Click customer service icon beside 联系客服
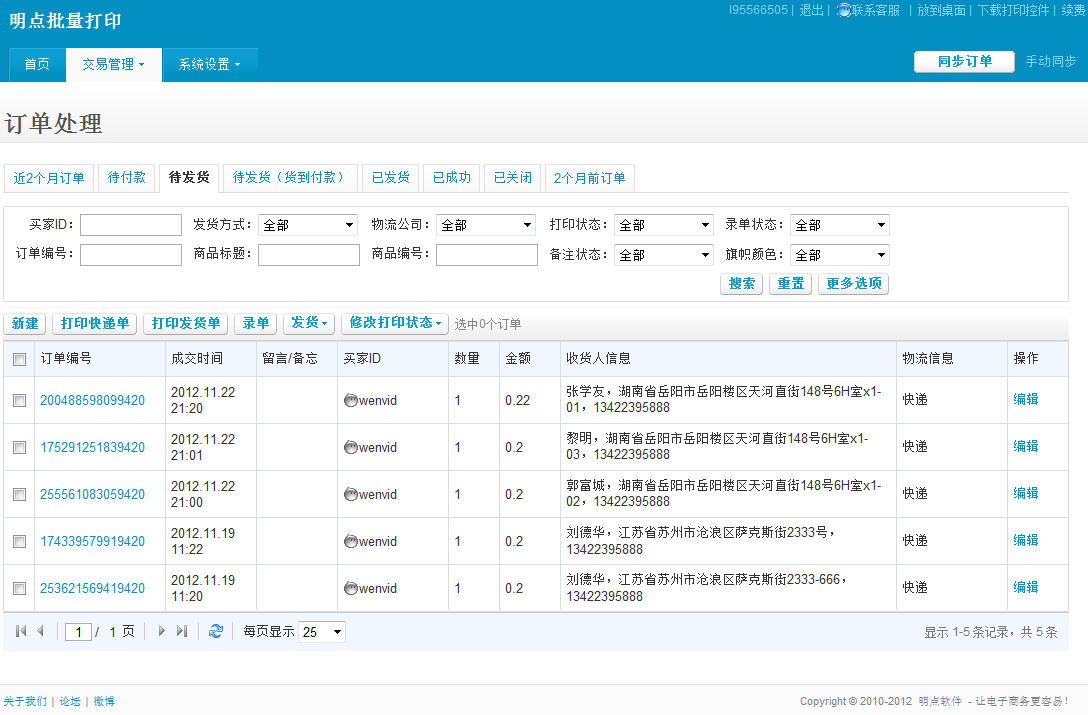This screenshot has height=715, width=1088. click(x=844, y=10)
